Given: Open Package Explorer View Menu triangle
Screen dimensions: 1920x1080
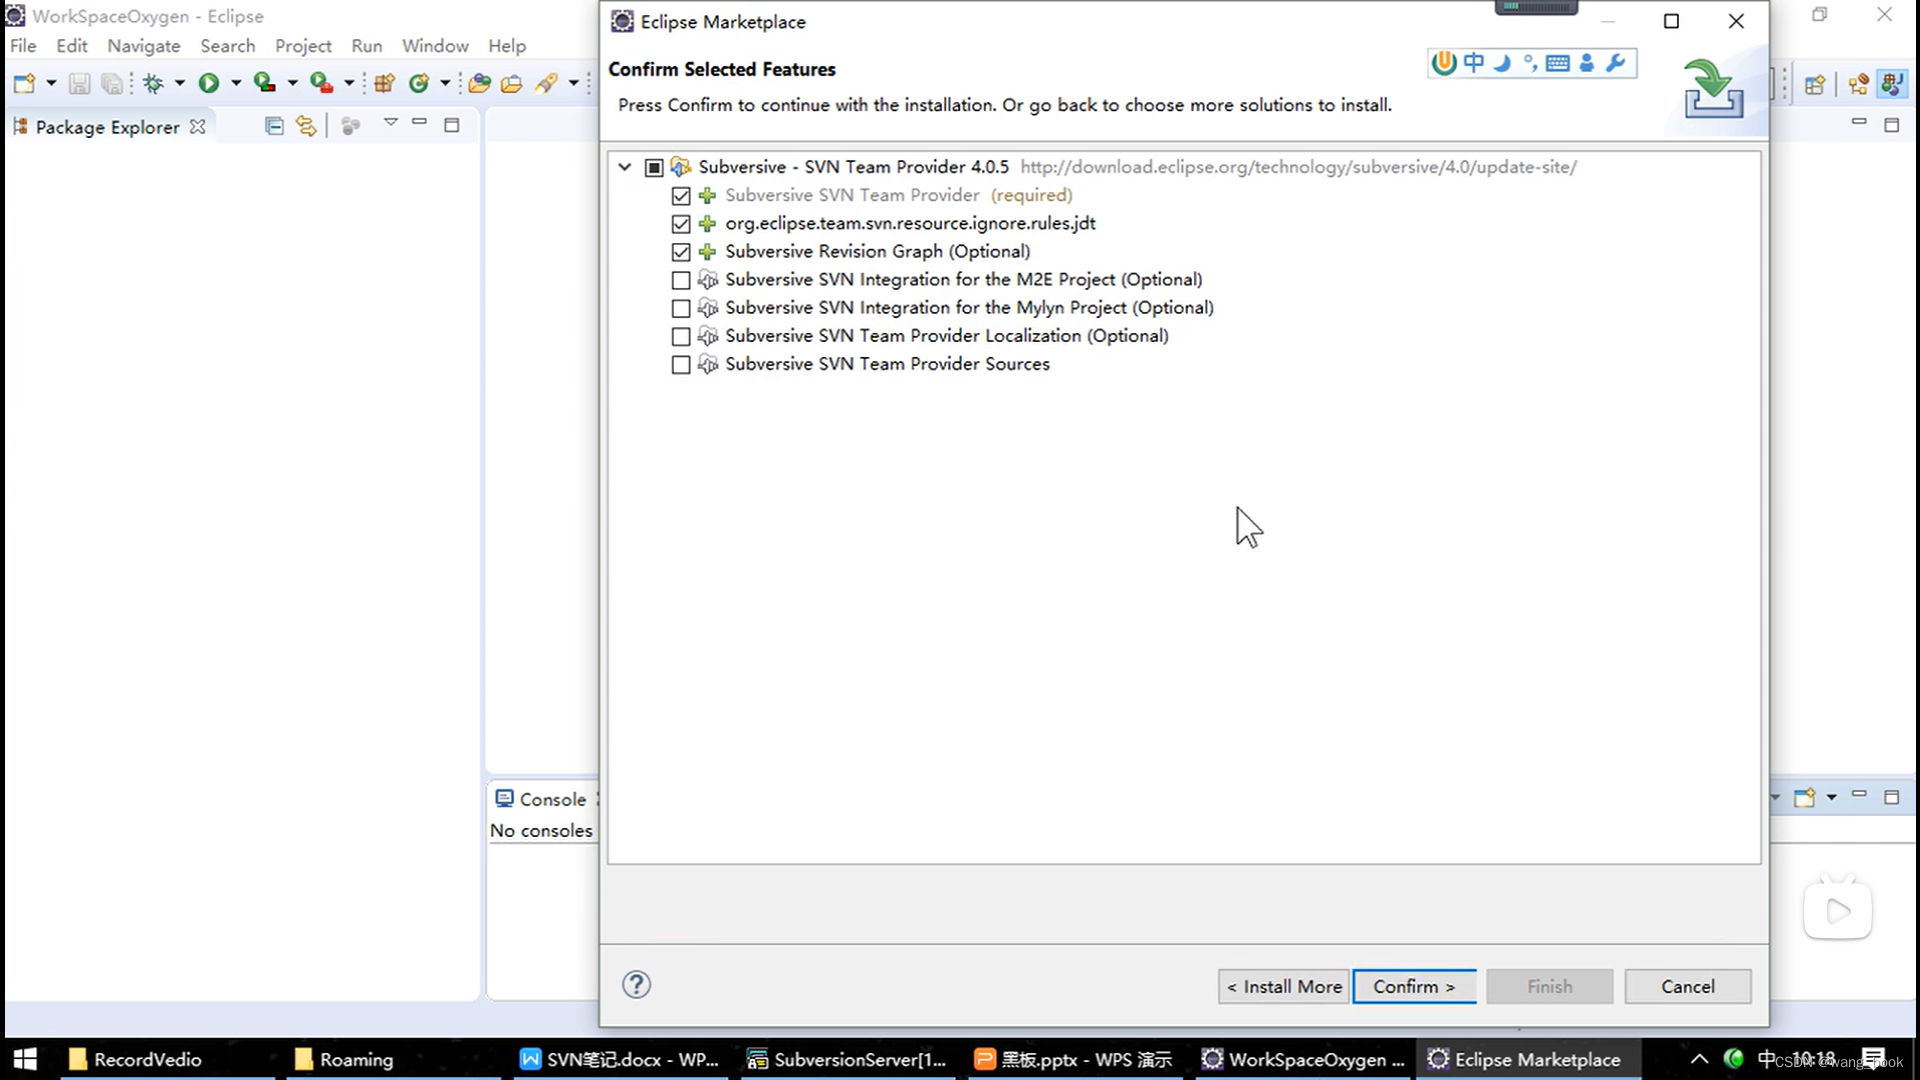Looking at the screenshot, I should click(x=391, y=123).
